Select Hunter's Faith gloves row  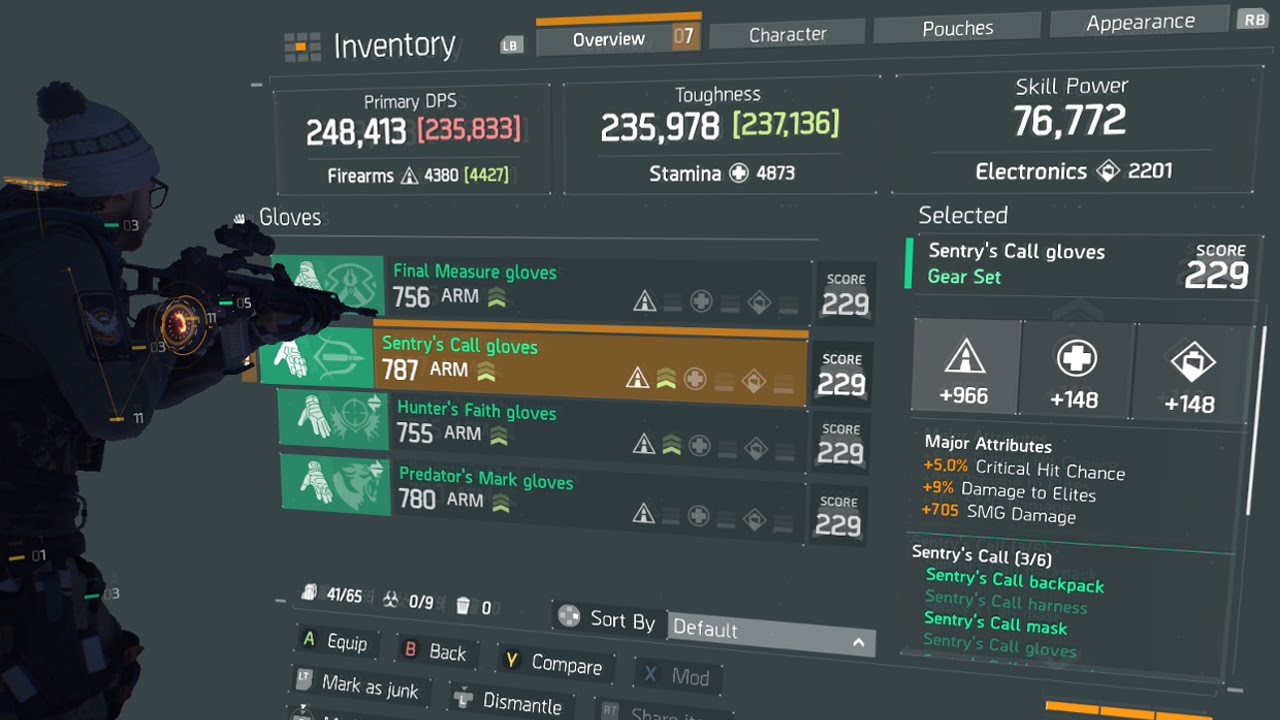tap(541, 428)
